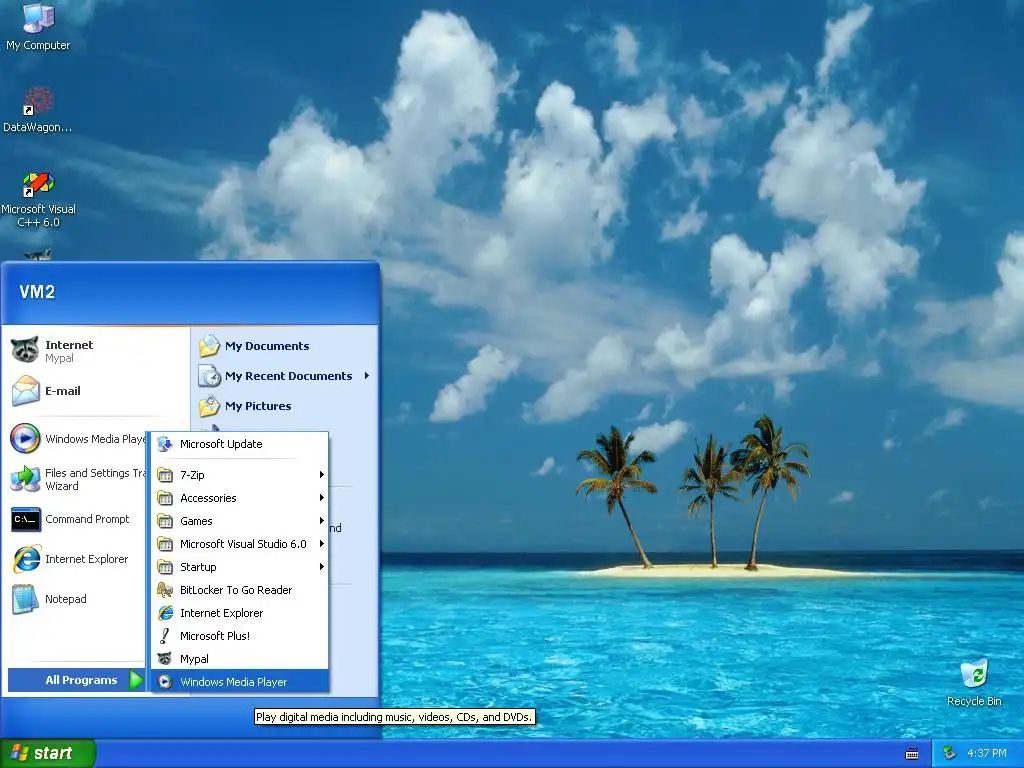Open My Computer desktop icon
The height and width of the screenshot is (768, 1024).
[x=38, y=26]
